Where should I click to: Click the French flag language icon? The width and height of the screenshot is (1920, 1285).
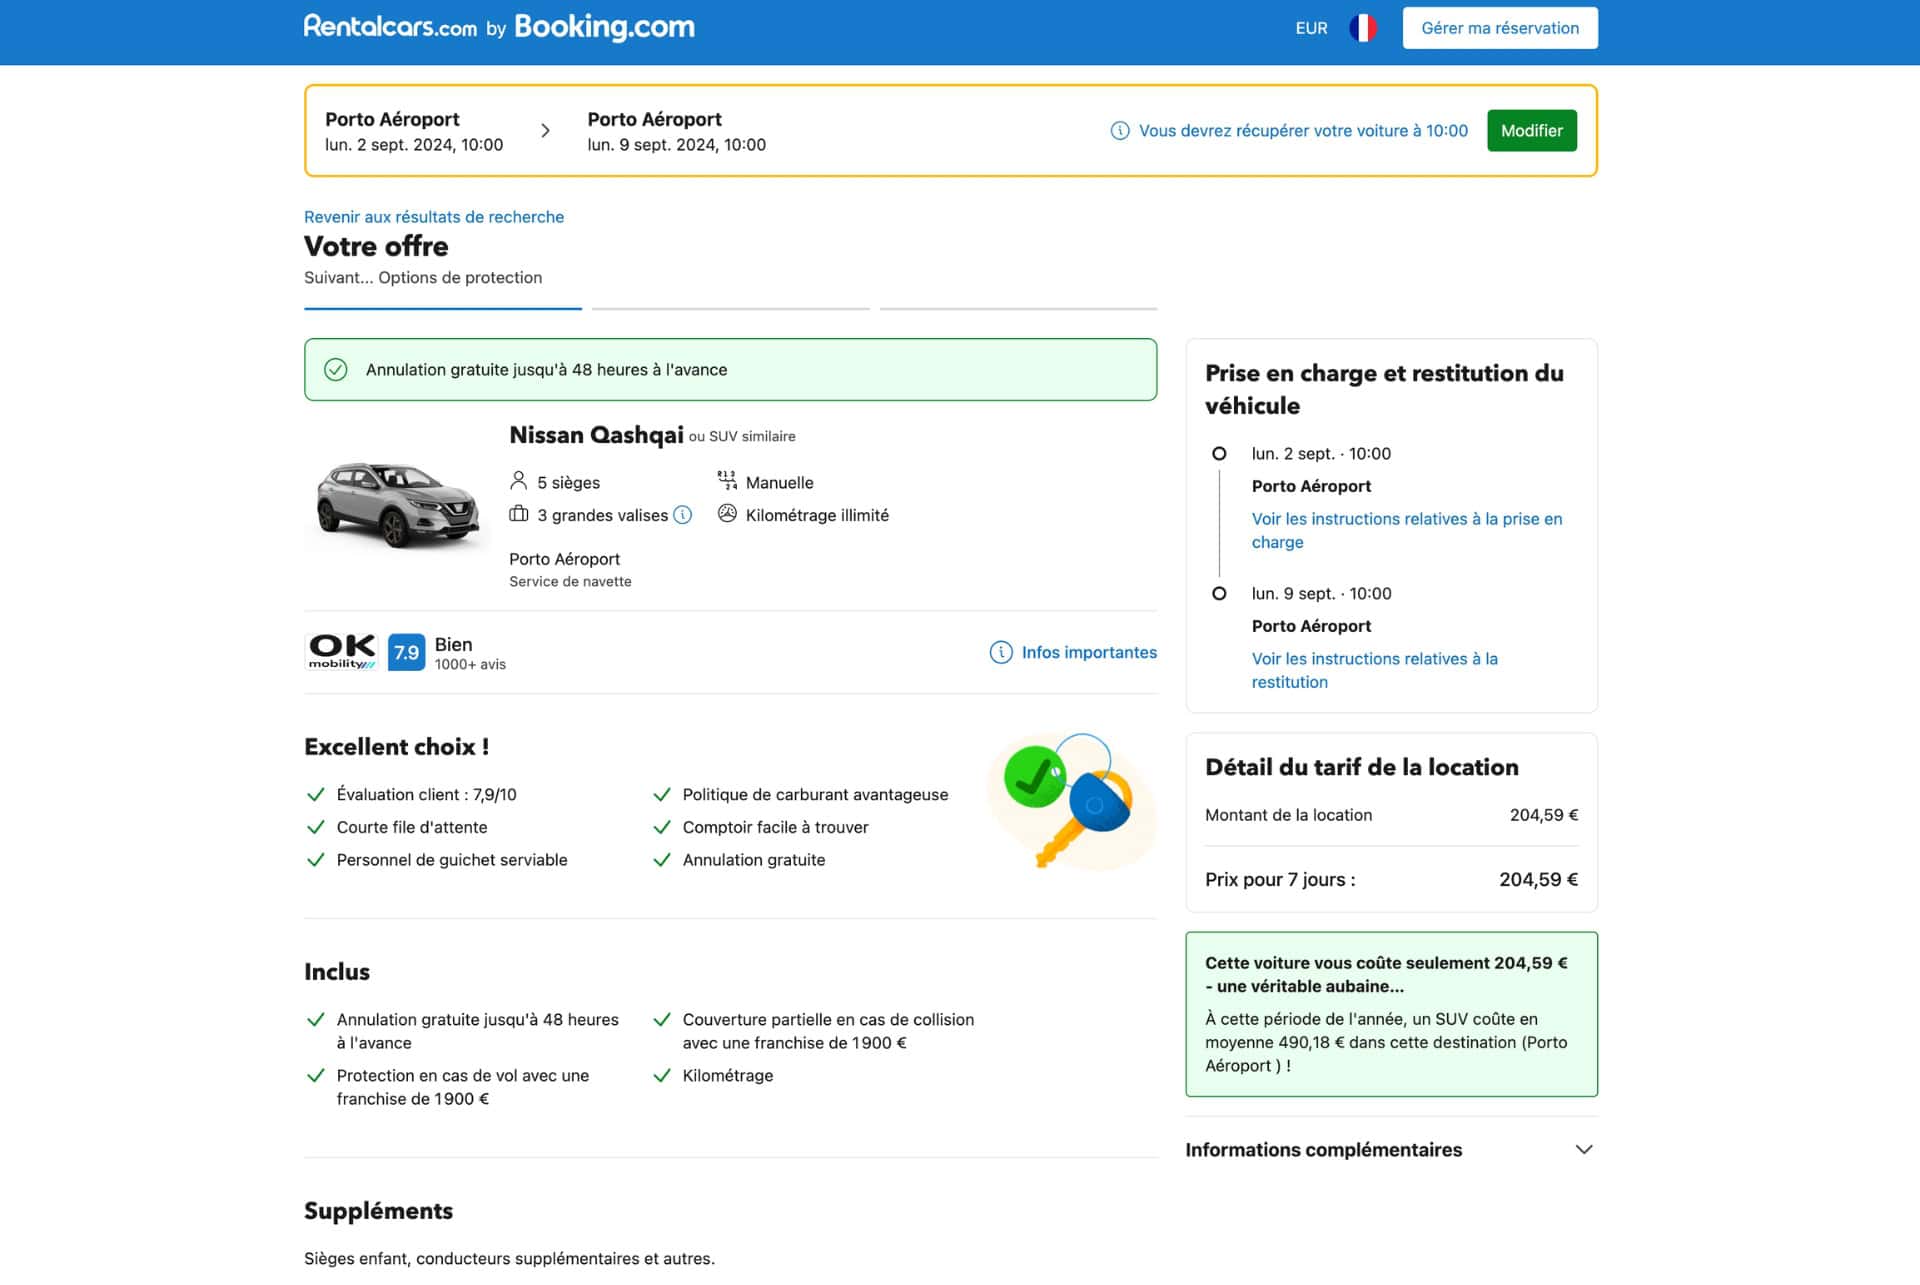1363,28
